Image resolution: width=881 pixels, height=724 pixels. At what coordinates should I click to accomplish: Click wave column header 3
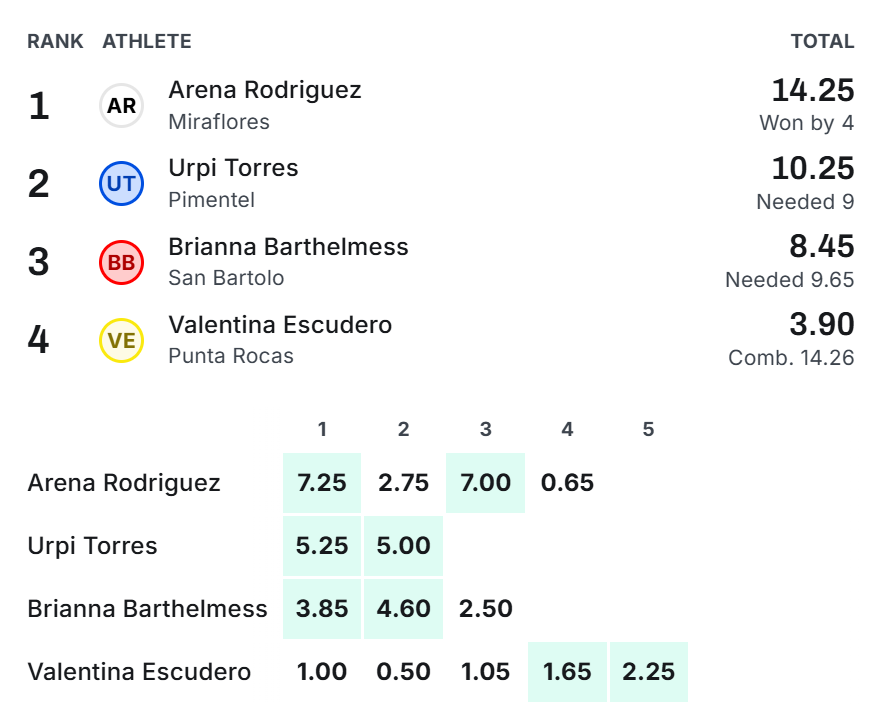coord(485,430)
